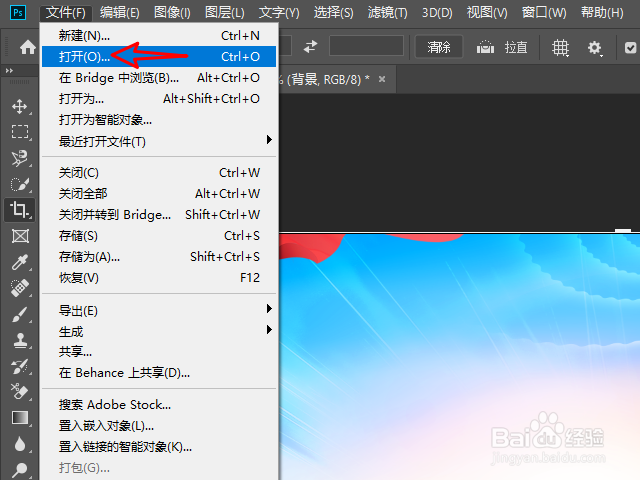Select the Blur tool

(20, 444)
